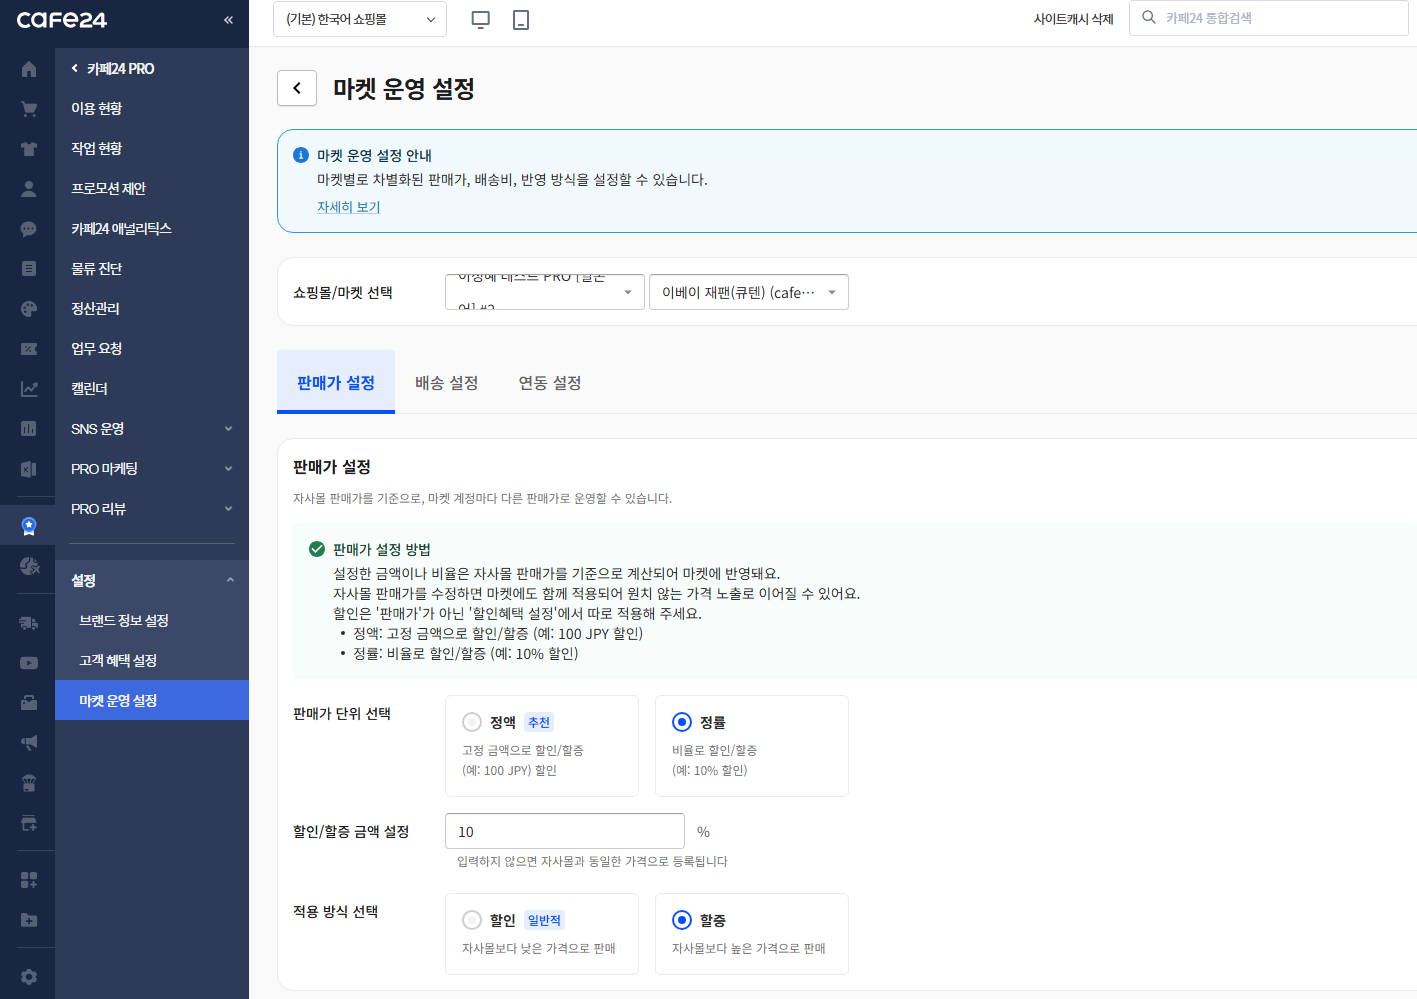Choose the 할인 apply method radio
The height and width of the screenshot is (999, 1417).
pos(472,920)
